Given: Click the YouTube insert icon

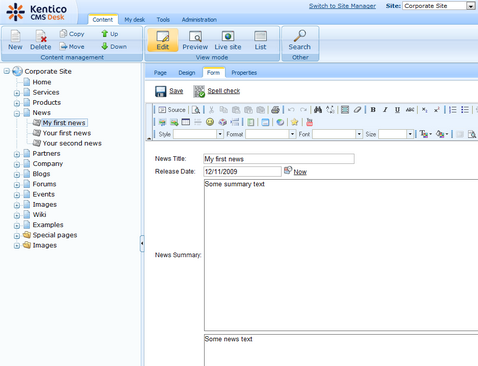Looking at the screenshot, I should point(309,122).
